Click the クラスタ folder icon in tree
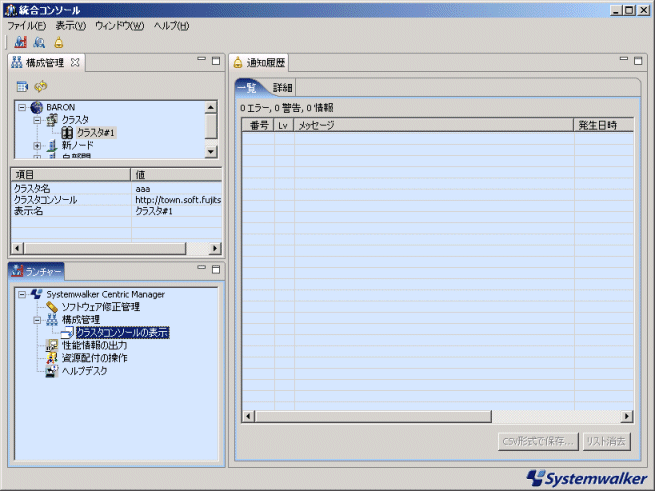Image resolution: width=655 pixels, height=491 pixels. point(52,120)
